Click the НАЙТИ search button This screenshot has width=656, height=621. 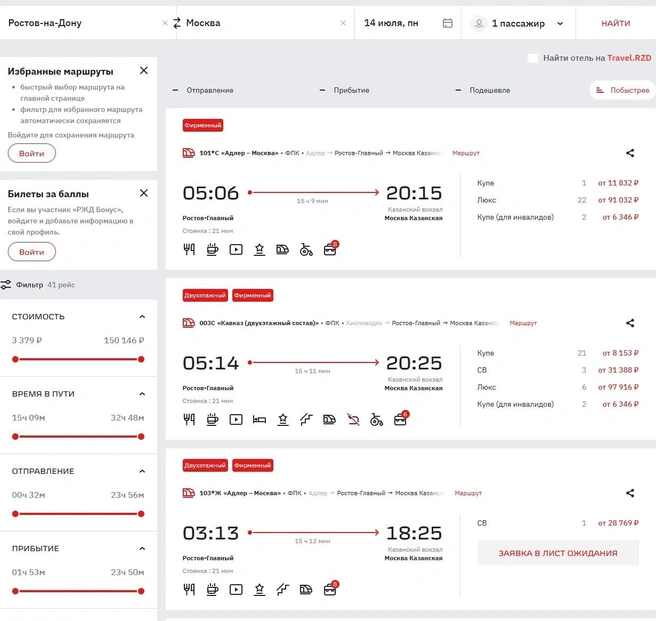click(616, 23)
